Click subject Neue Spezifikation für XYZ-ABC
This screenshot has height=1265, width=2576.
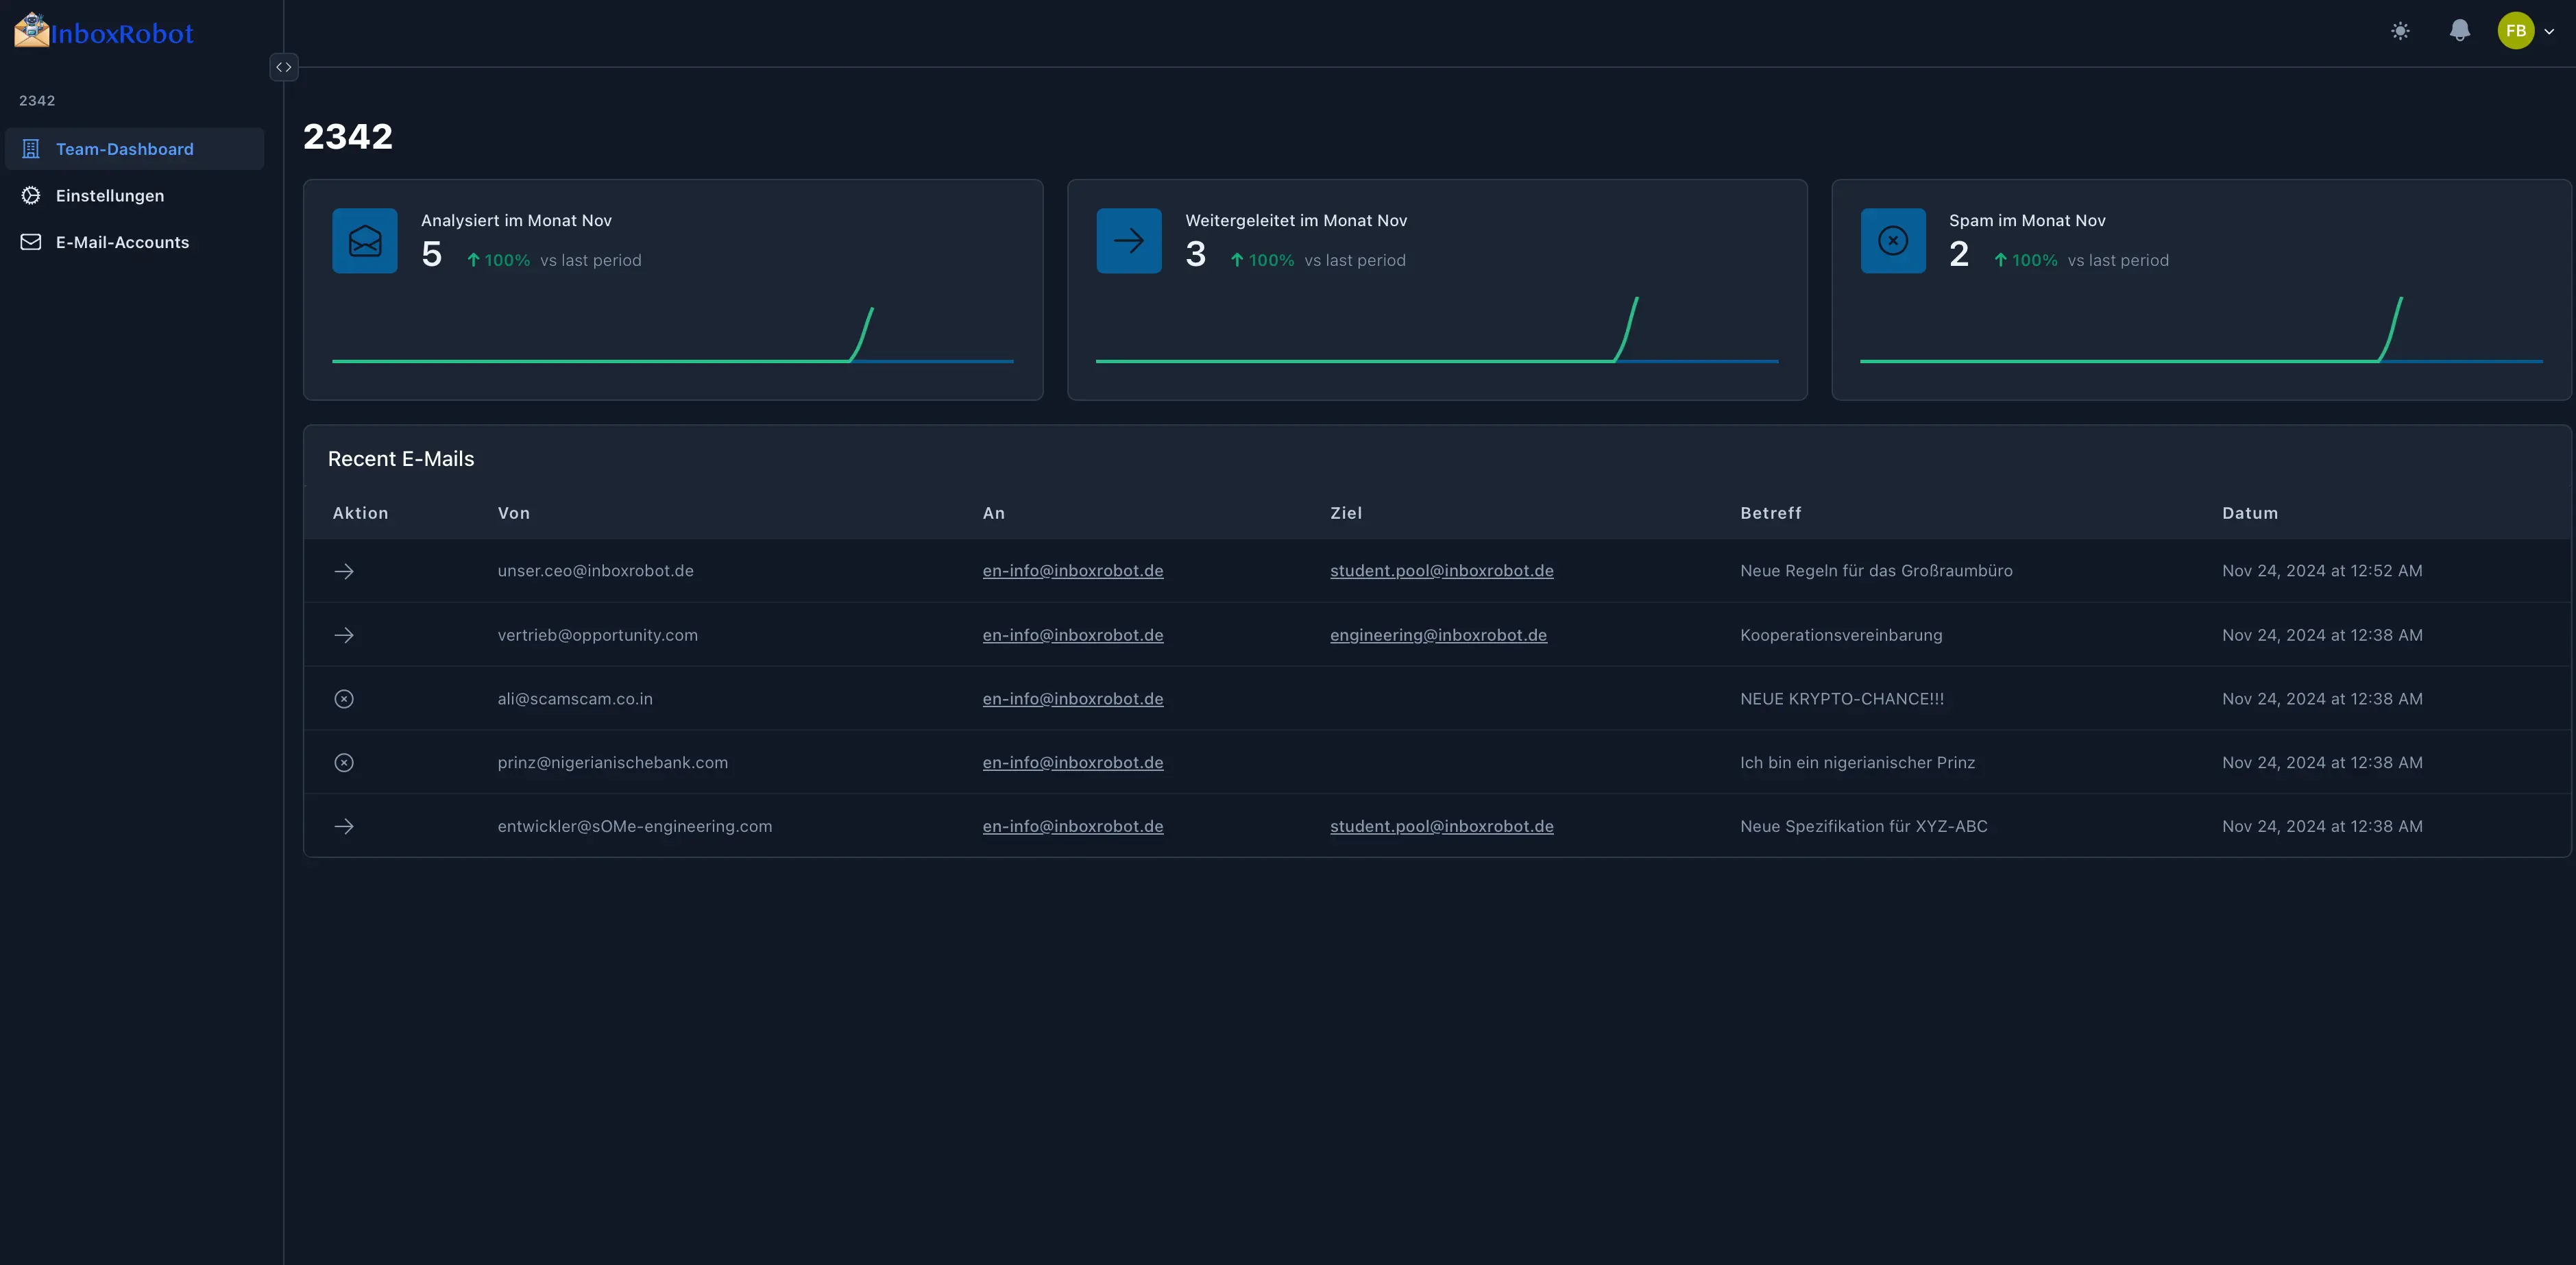coord(1864,827)
